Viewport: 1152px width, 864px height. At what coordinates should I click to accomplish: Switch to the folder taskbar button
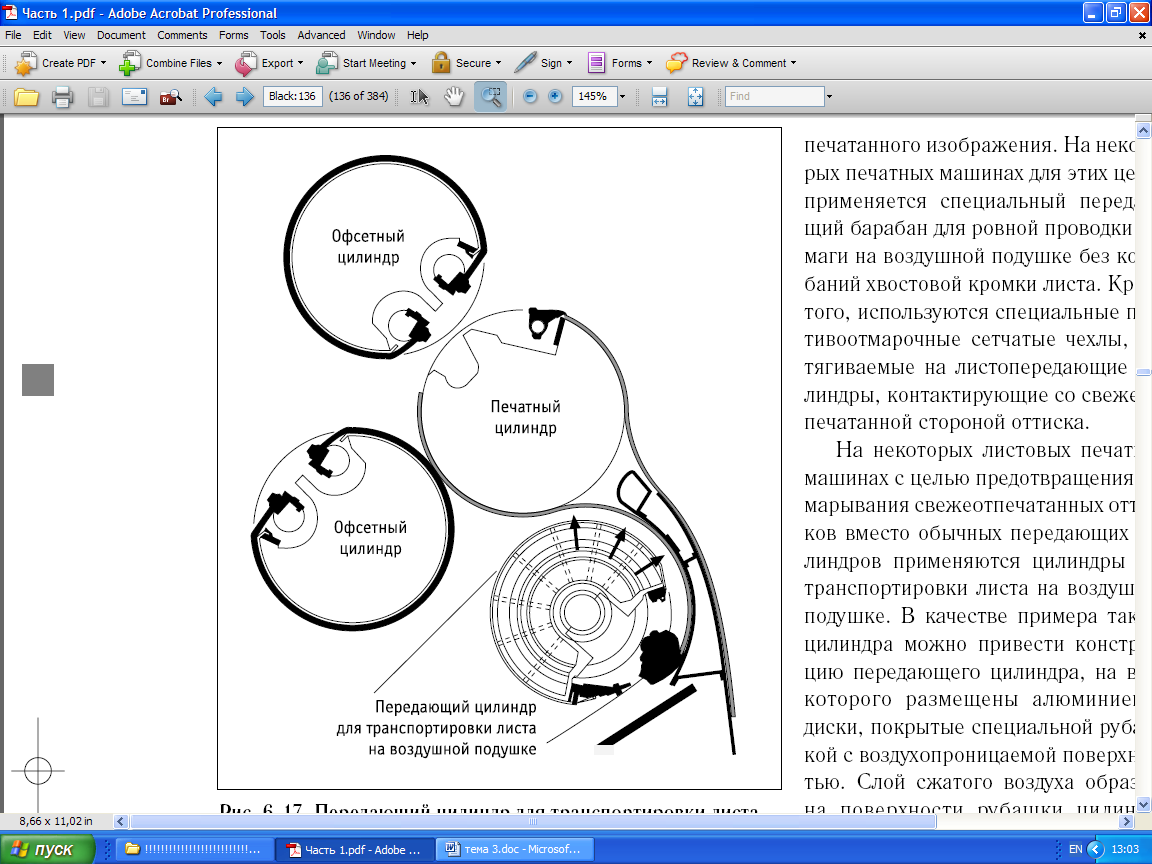pyautogui.click(x=195, y=849)
